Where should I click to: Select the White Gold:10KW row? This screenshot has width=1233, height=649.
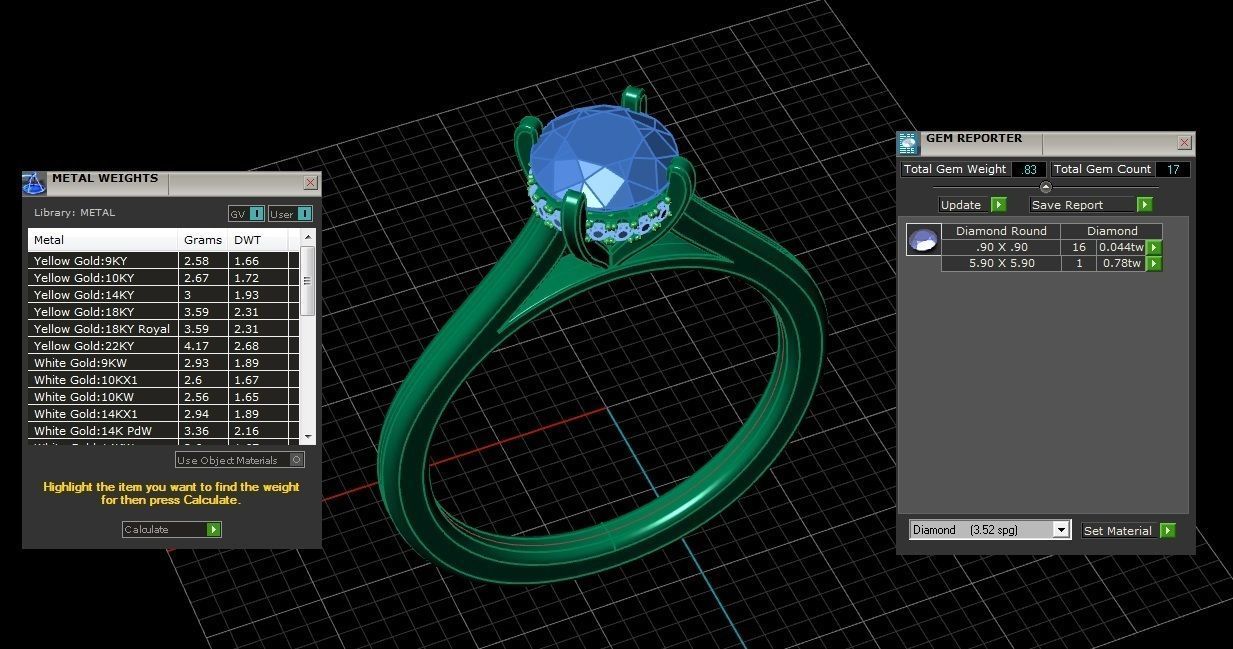(164, 397)
